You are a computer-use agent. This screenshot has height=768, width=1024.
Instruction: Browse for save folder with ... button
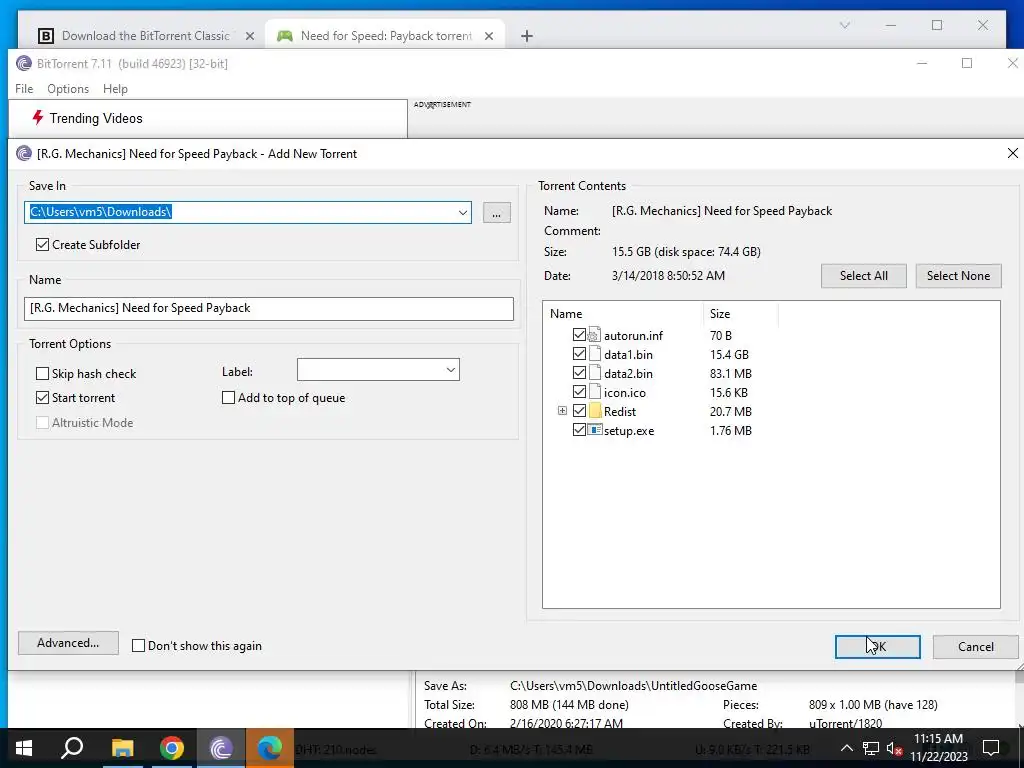coord(496,212)
